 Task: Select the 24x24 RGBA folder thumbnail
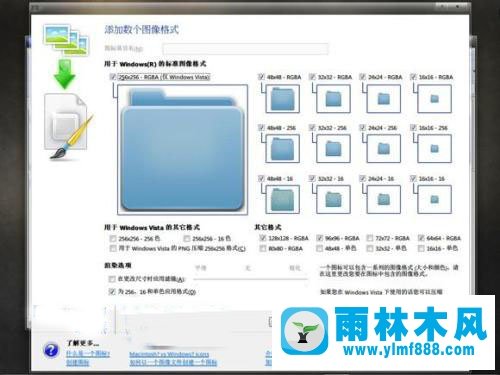click(x=384, y=99)
